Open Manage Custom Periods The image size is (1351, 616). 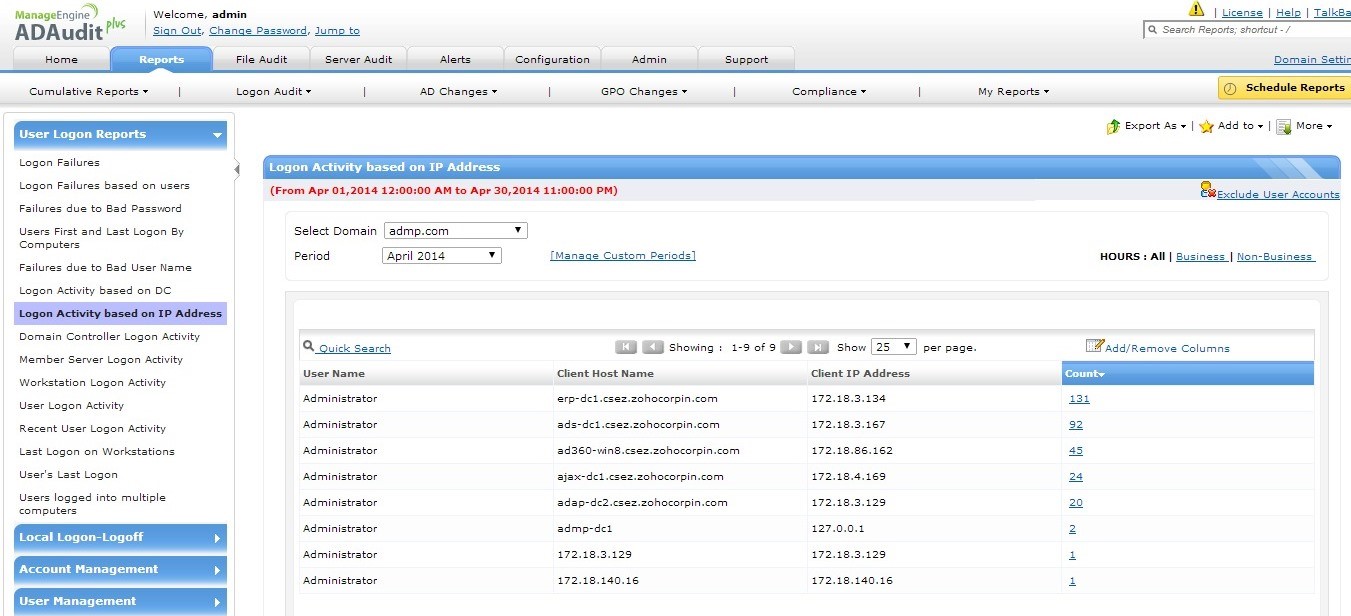622,255
